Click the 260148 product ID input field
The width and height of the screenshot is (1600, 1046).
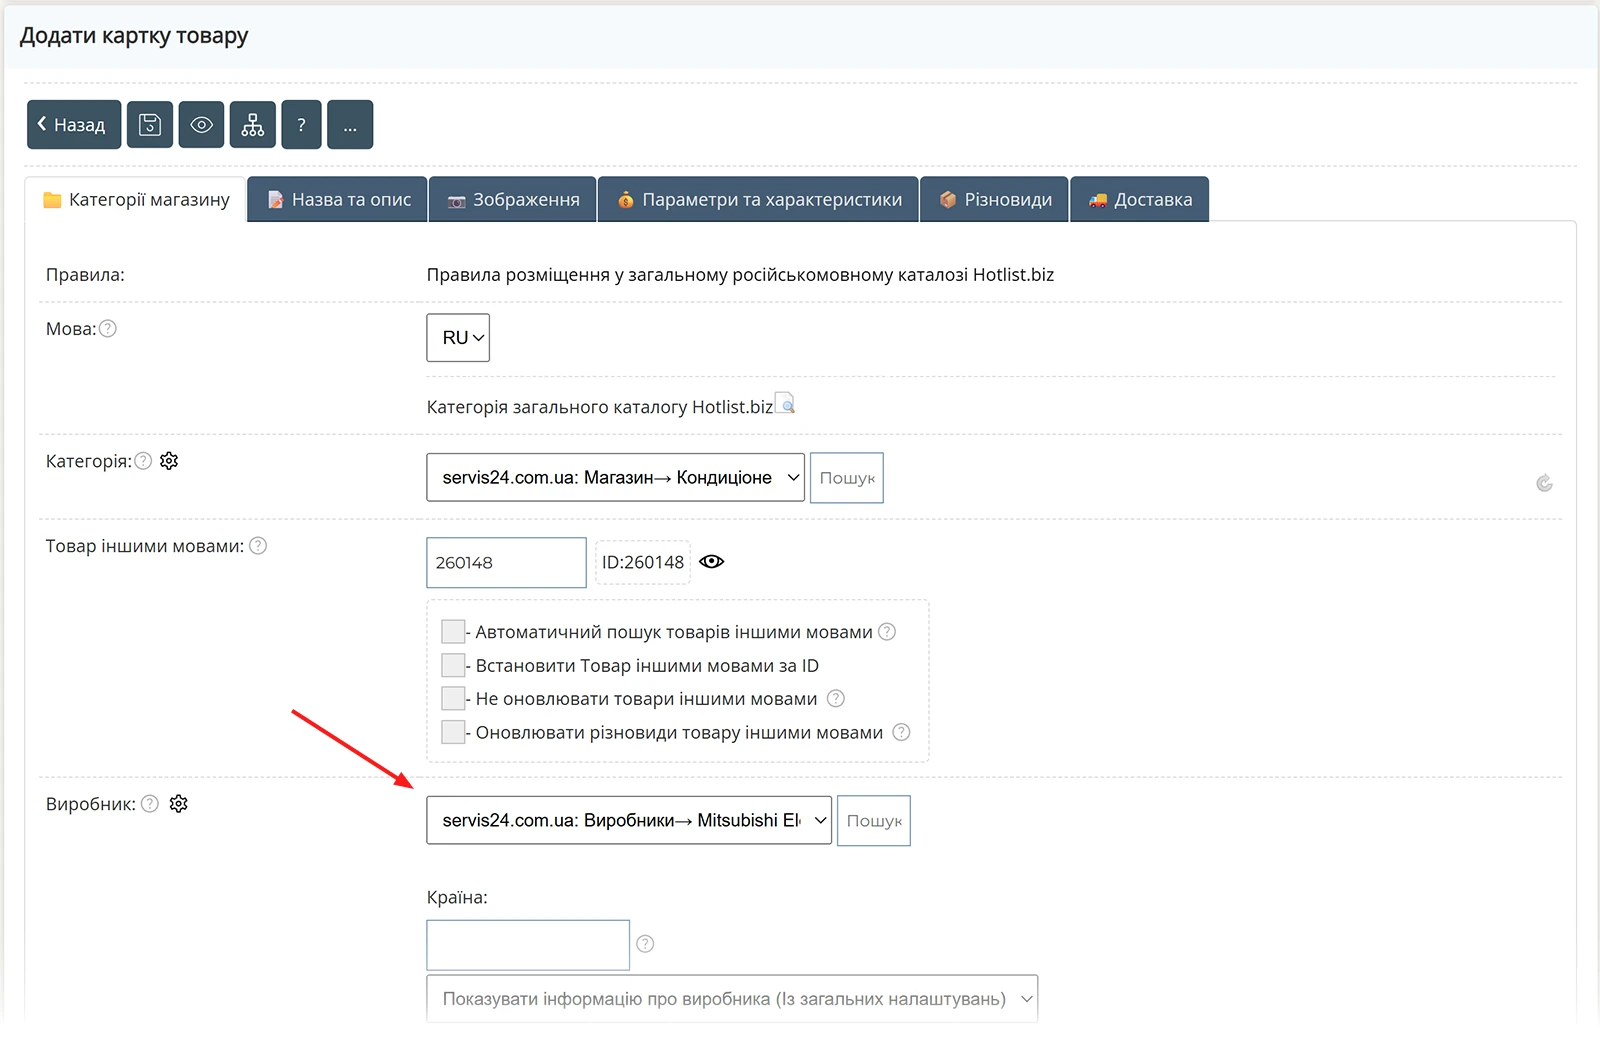coord(507,563)
